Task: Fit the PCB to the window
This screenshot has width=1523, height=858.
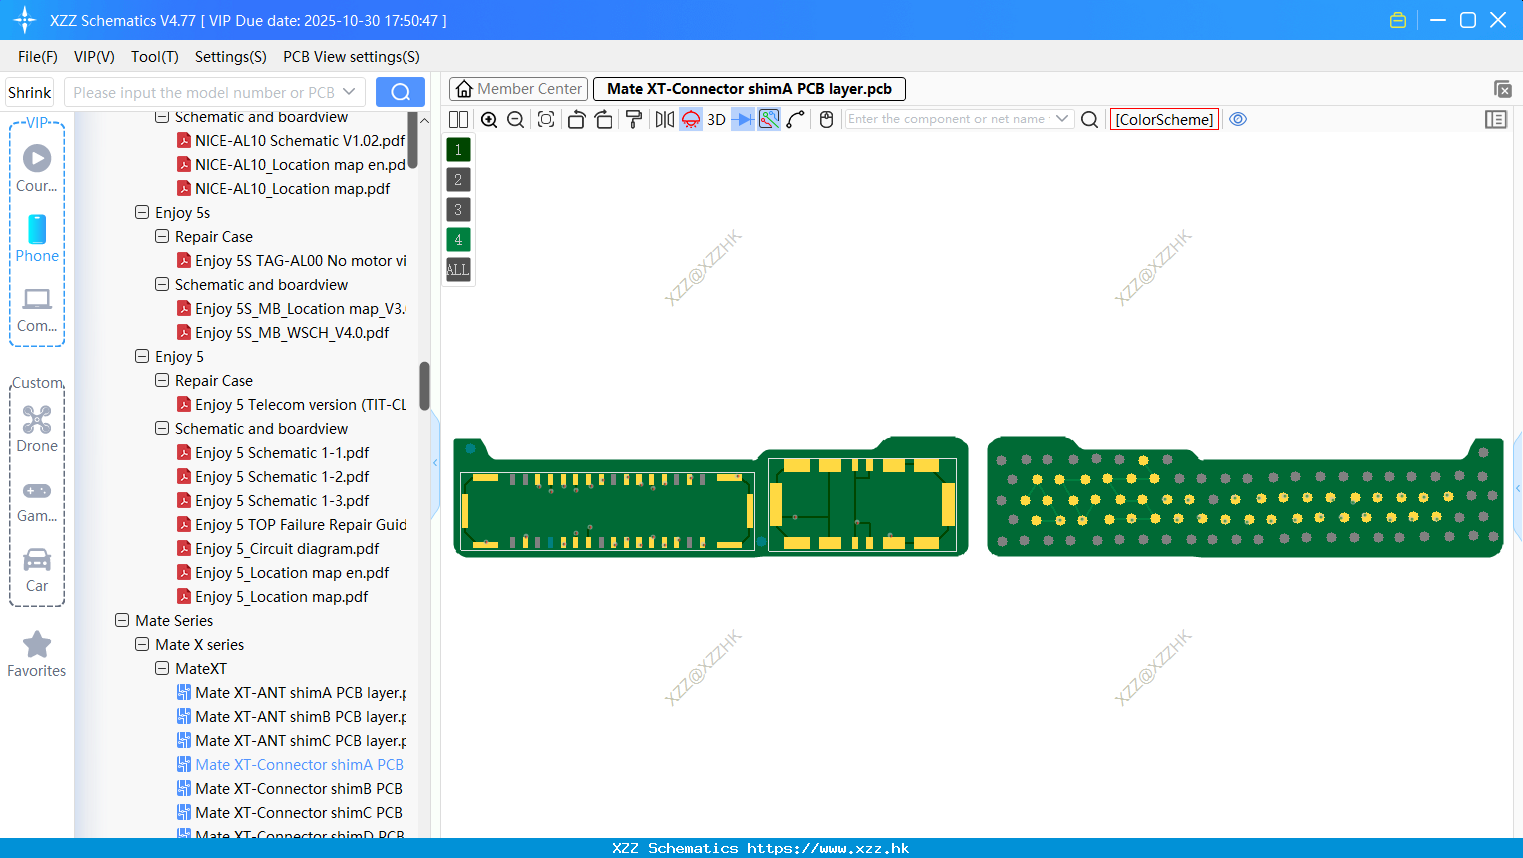Action: coord(546,120)
